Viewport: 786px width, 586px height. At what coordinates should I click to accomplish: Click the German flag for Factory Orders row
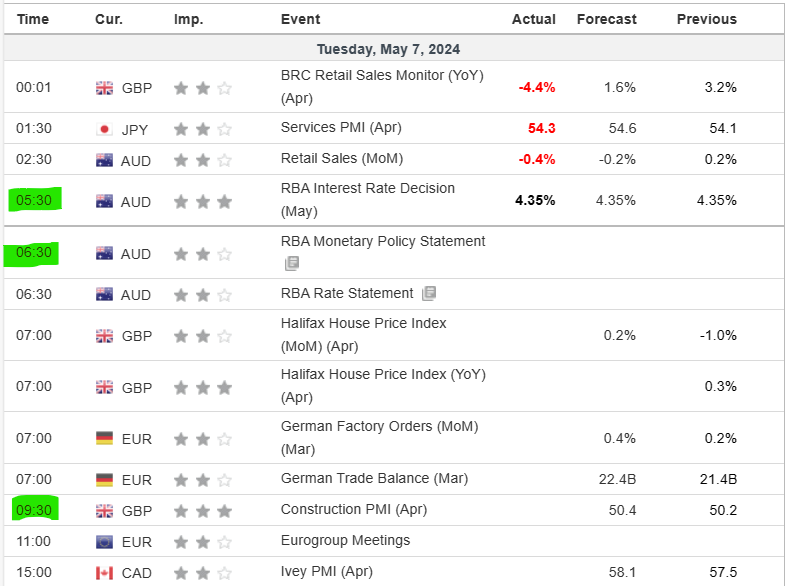click(x=104, y=438)
